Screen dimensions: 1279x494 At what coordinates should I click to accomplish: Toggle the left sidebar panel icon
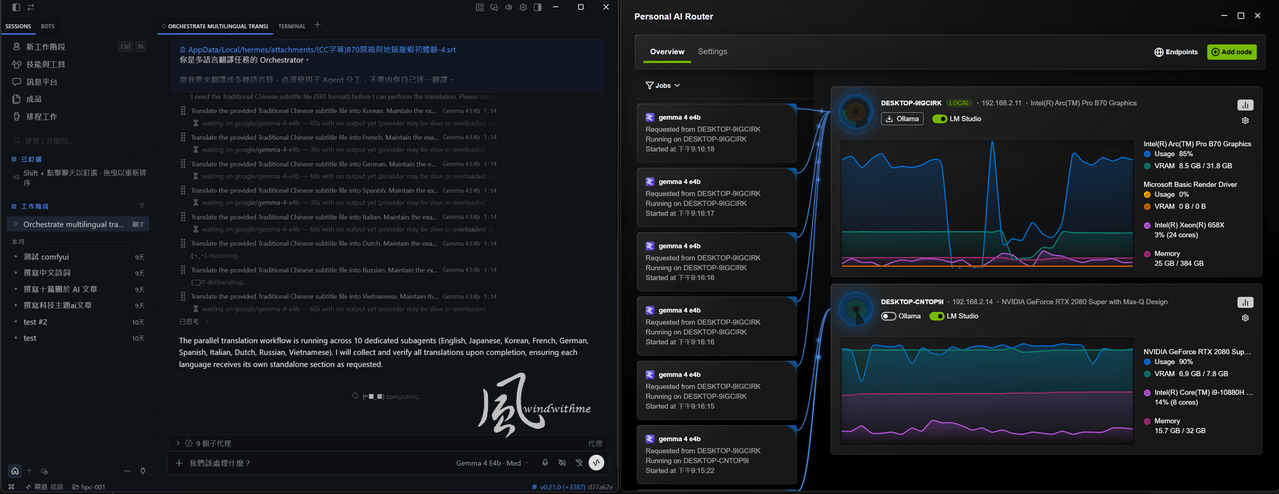coord(16,7)
